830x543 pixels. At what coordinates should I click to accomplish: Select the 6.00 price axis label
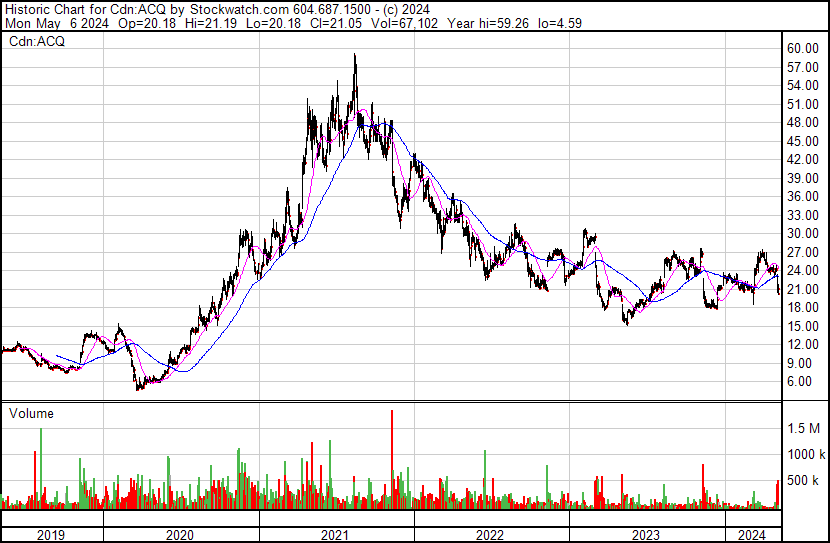800,382
